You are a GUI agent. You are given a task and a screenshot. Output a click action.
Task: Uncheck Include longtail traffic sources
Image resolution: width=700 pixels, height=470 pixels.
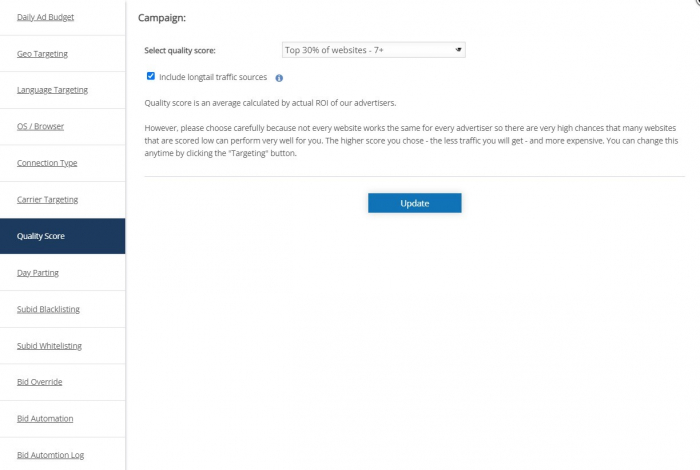pyautogui.click(x=151, y=76)
